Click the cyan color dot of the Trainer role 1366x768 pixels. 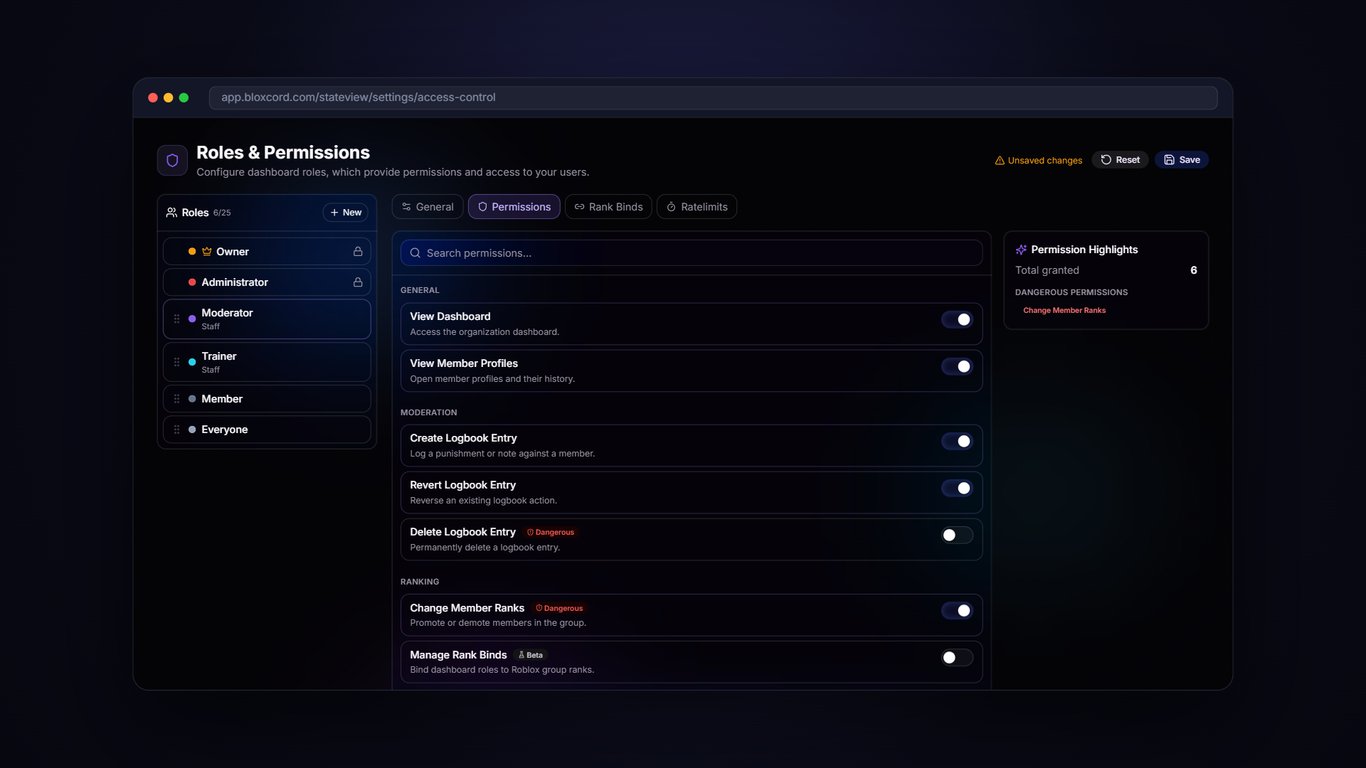(x=192, y=362)
